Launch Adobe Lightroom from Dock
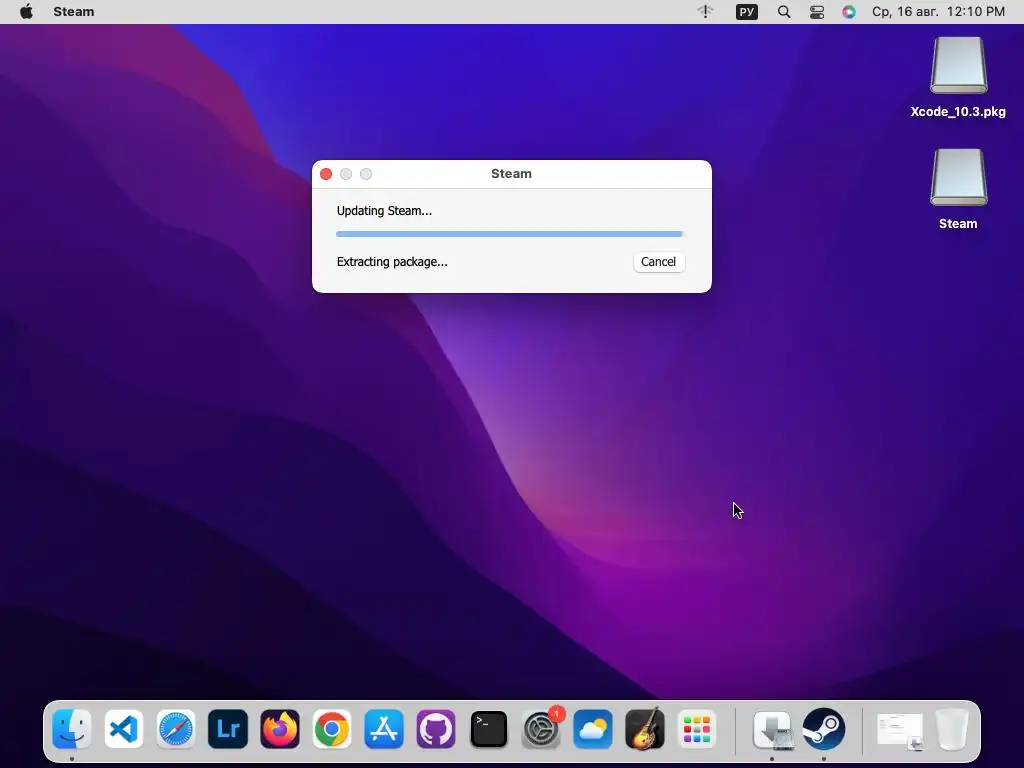1024x768 pixels. (x=228, y=729)
